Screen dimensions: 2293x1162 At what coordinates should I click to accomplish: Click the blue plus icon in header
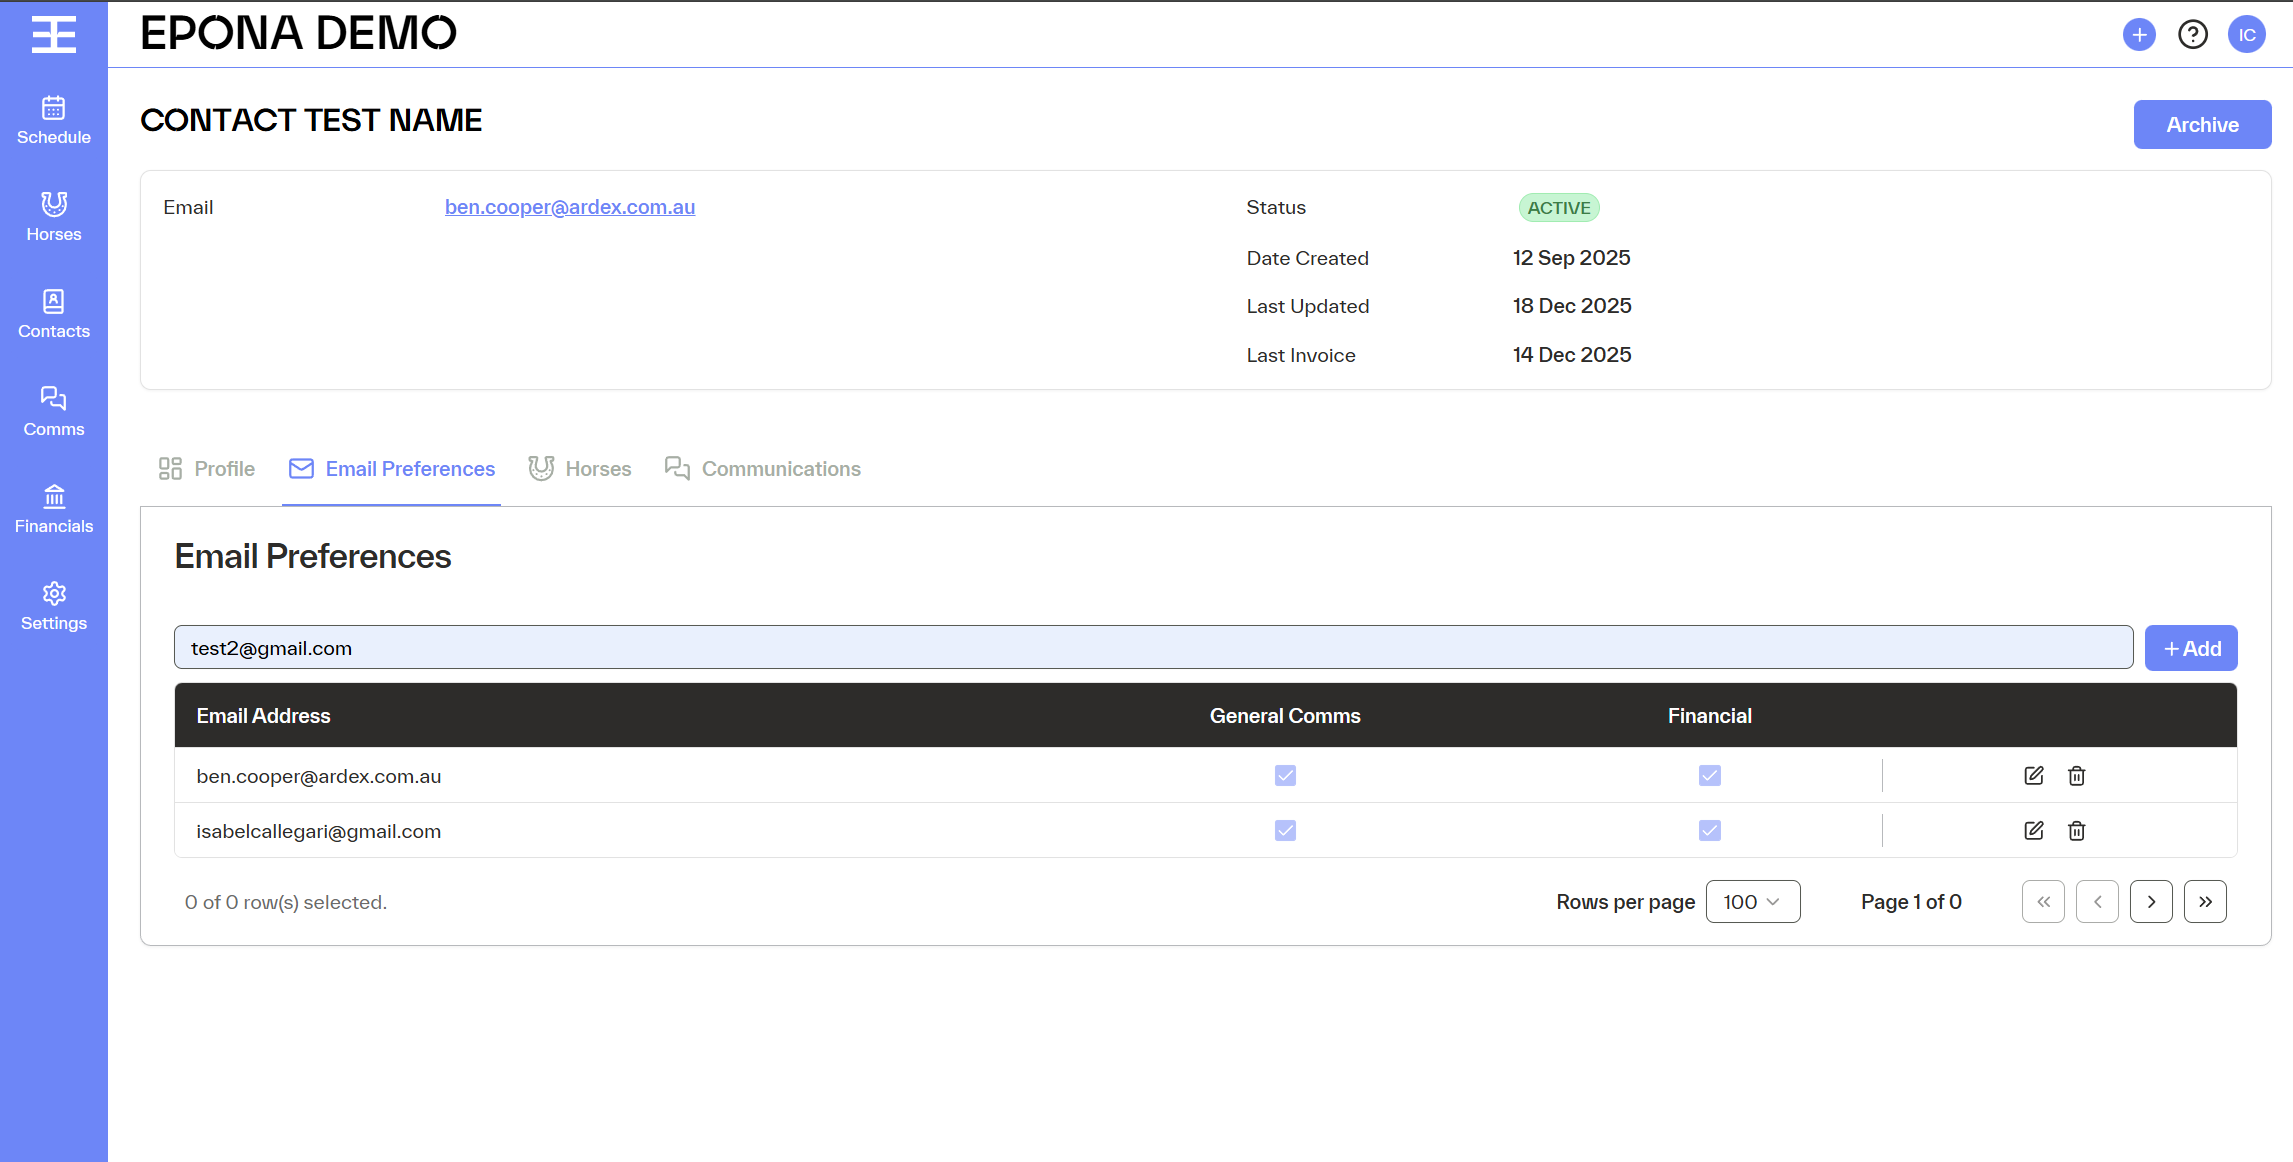pyautogui.click(x=2139, y=35)
